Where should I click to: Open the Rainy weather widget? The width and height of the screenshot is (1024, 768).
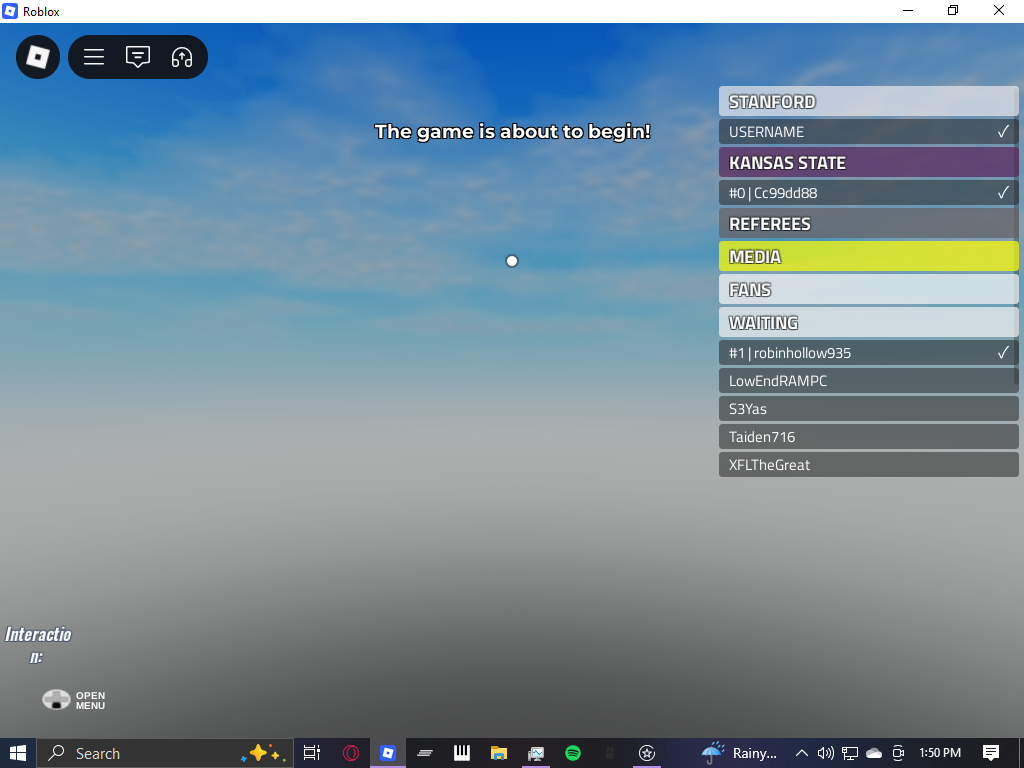(739, 753)
